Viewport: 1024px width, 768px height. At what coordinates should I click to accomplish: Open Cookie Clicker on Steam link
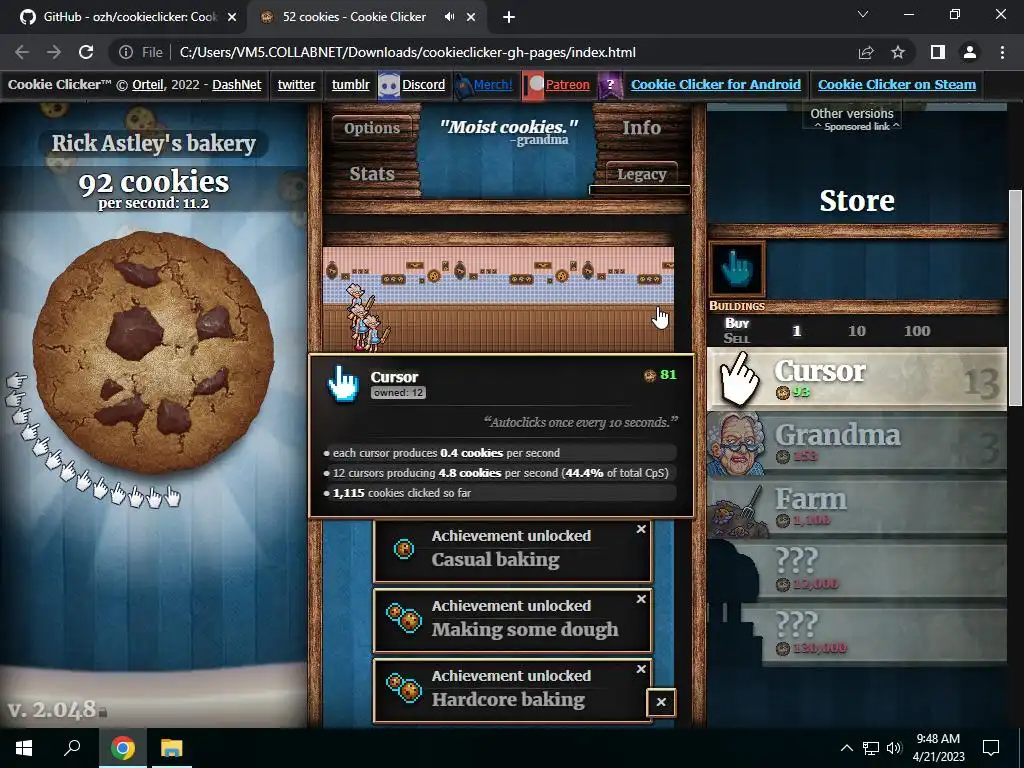897,84
